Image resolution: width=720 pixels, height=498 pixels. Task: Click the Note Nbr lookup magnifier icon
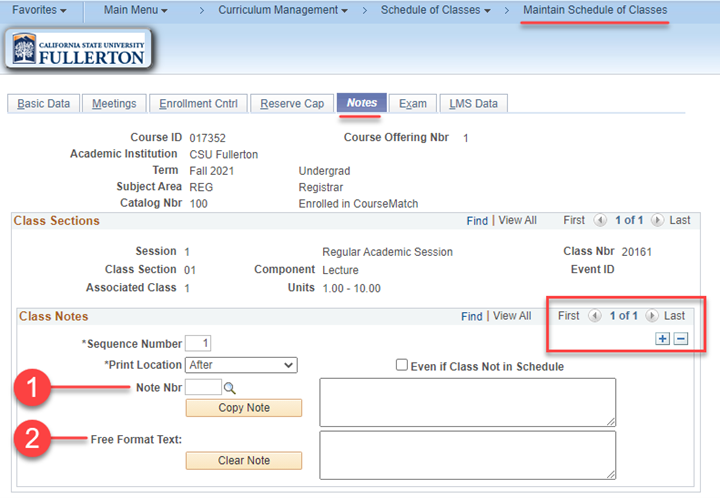pos(230,388)
